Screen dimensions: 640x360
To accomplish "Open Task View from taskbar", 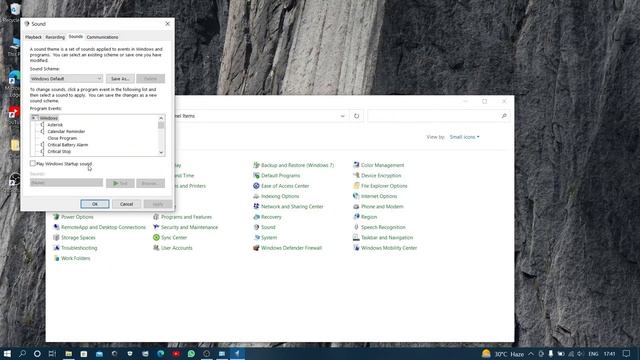I will click(52, 353).
